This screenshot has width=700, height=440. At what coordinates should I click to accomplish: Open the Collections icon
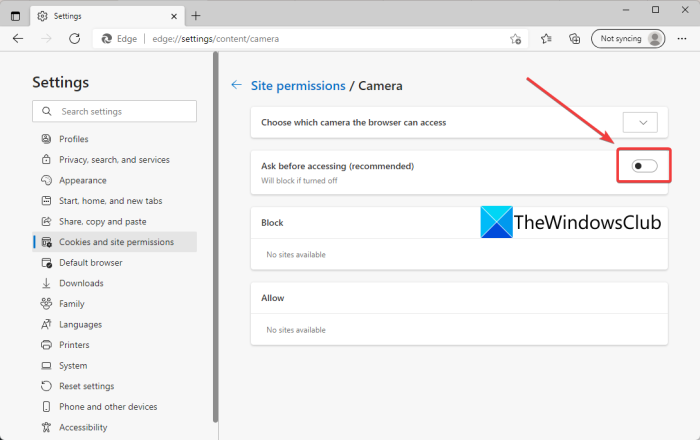pyautogui.click(x=575, y=39)
